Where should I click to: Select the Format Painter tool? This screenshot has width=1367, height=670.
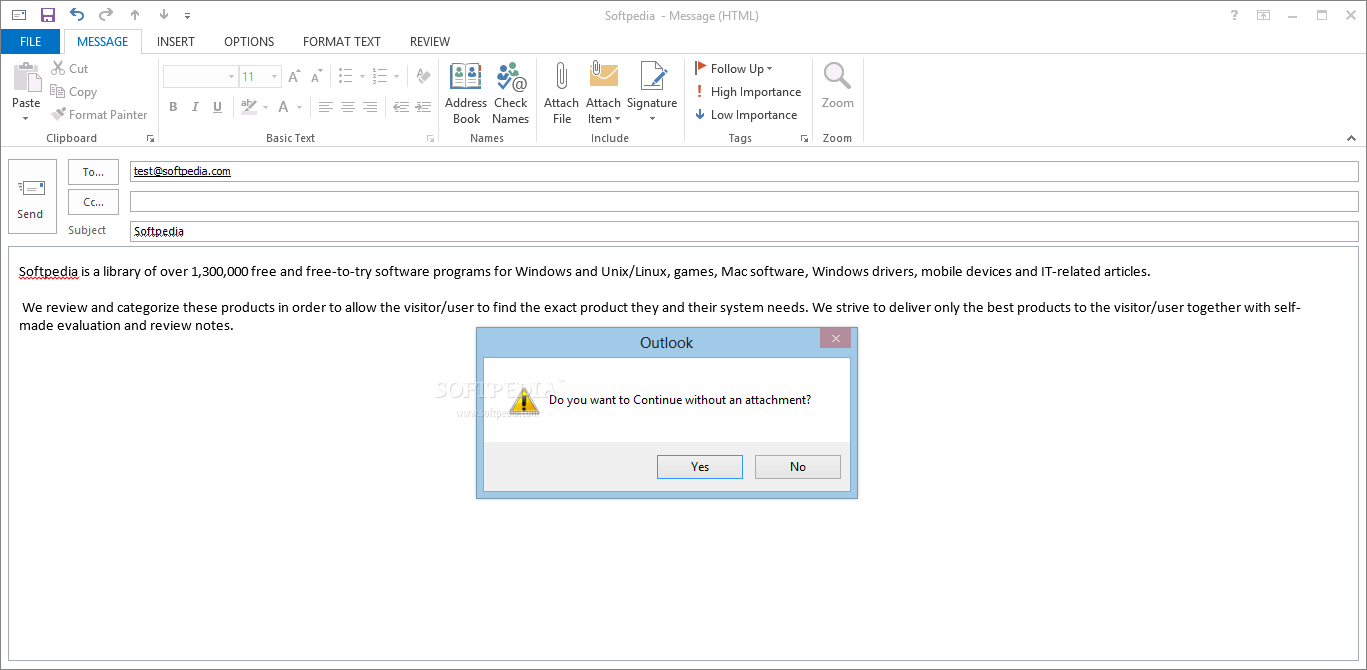pyautogui.click(x=99, y=115)
